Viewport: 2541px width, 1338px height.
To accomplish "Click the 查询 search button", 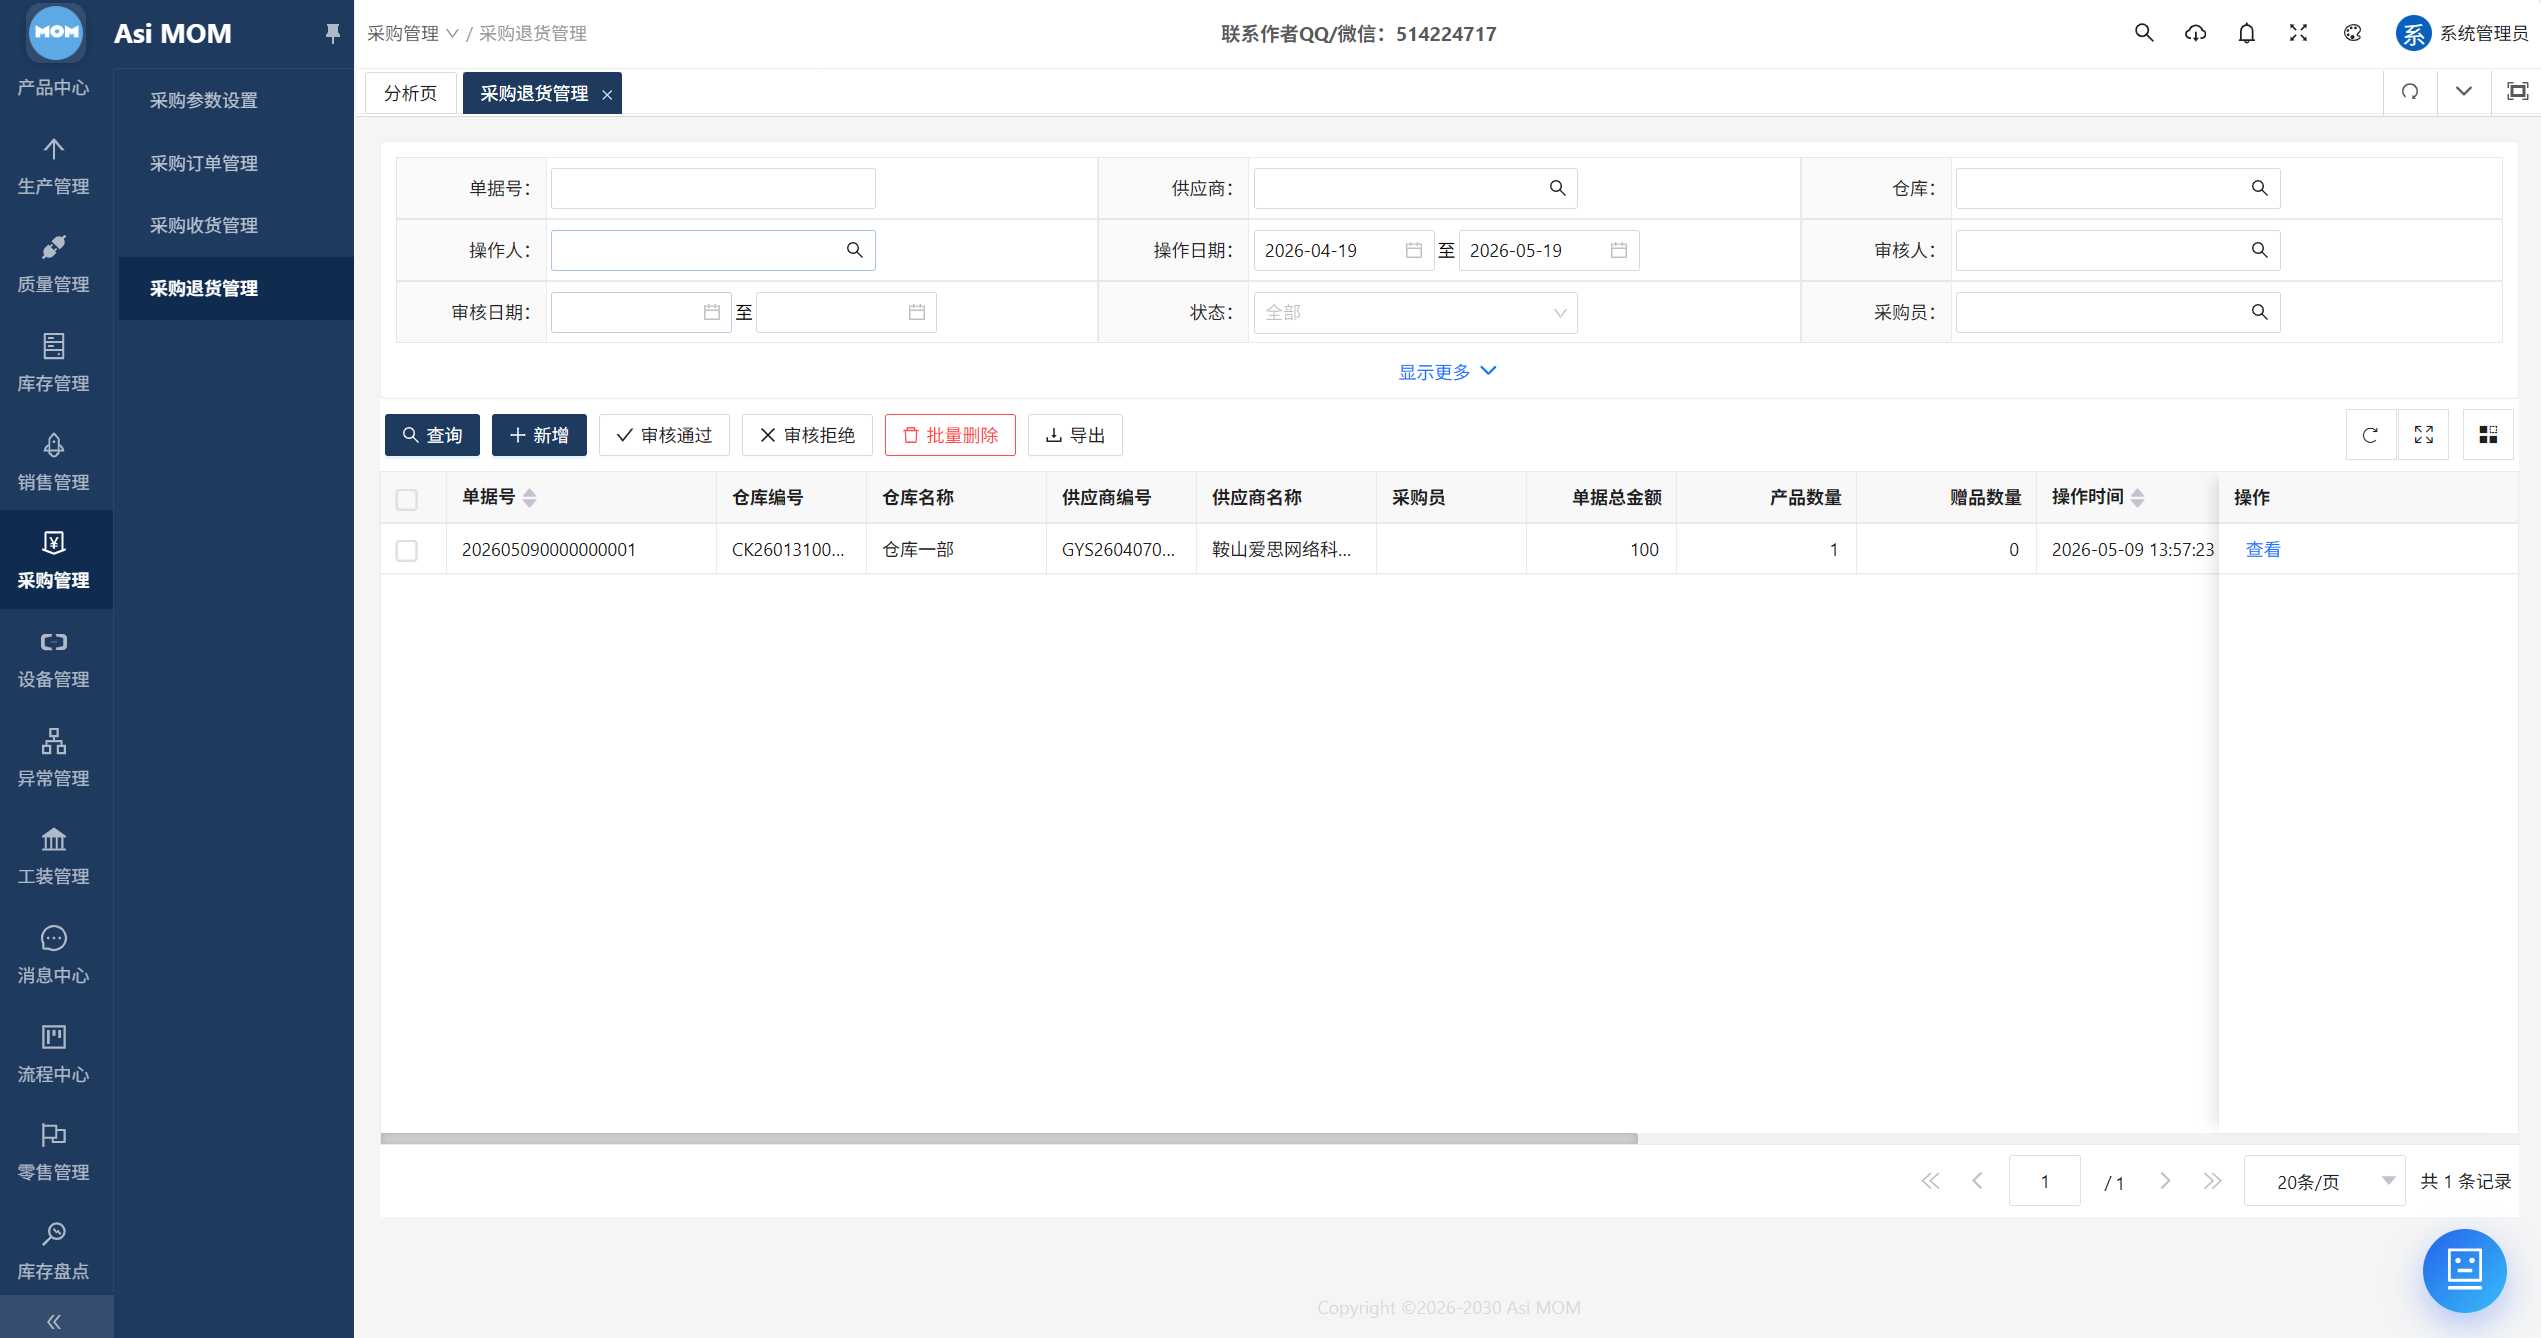I will (x=432, y=435).
